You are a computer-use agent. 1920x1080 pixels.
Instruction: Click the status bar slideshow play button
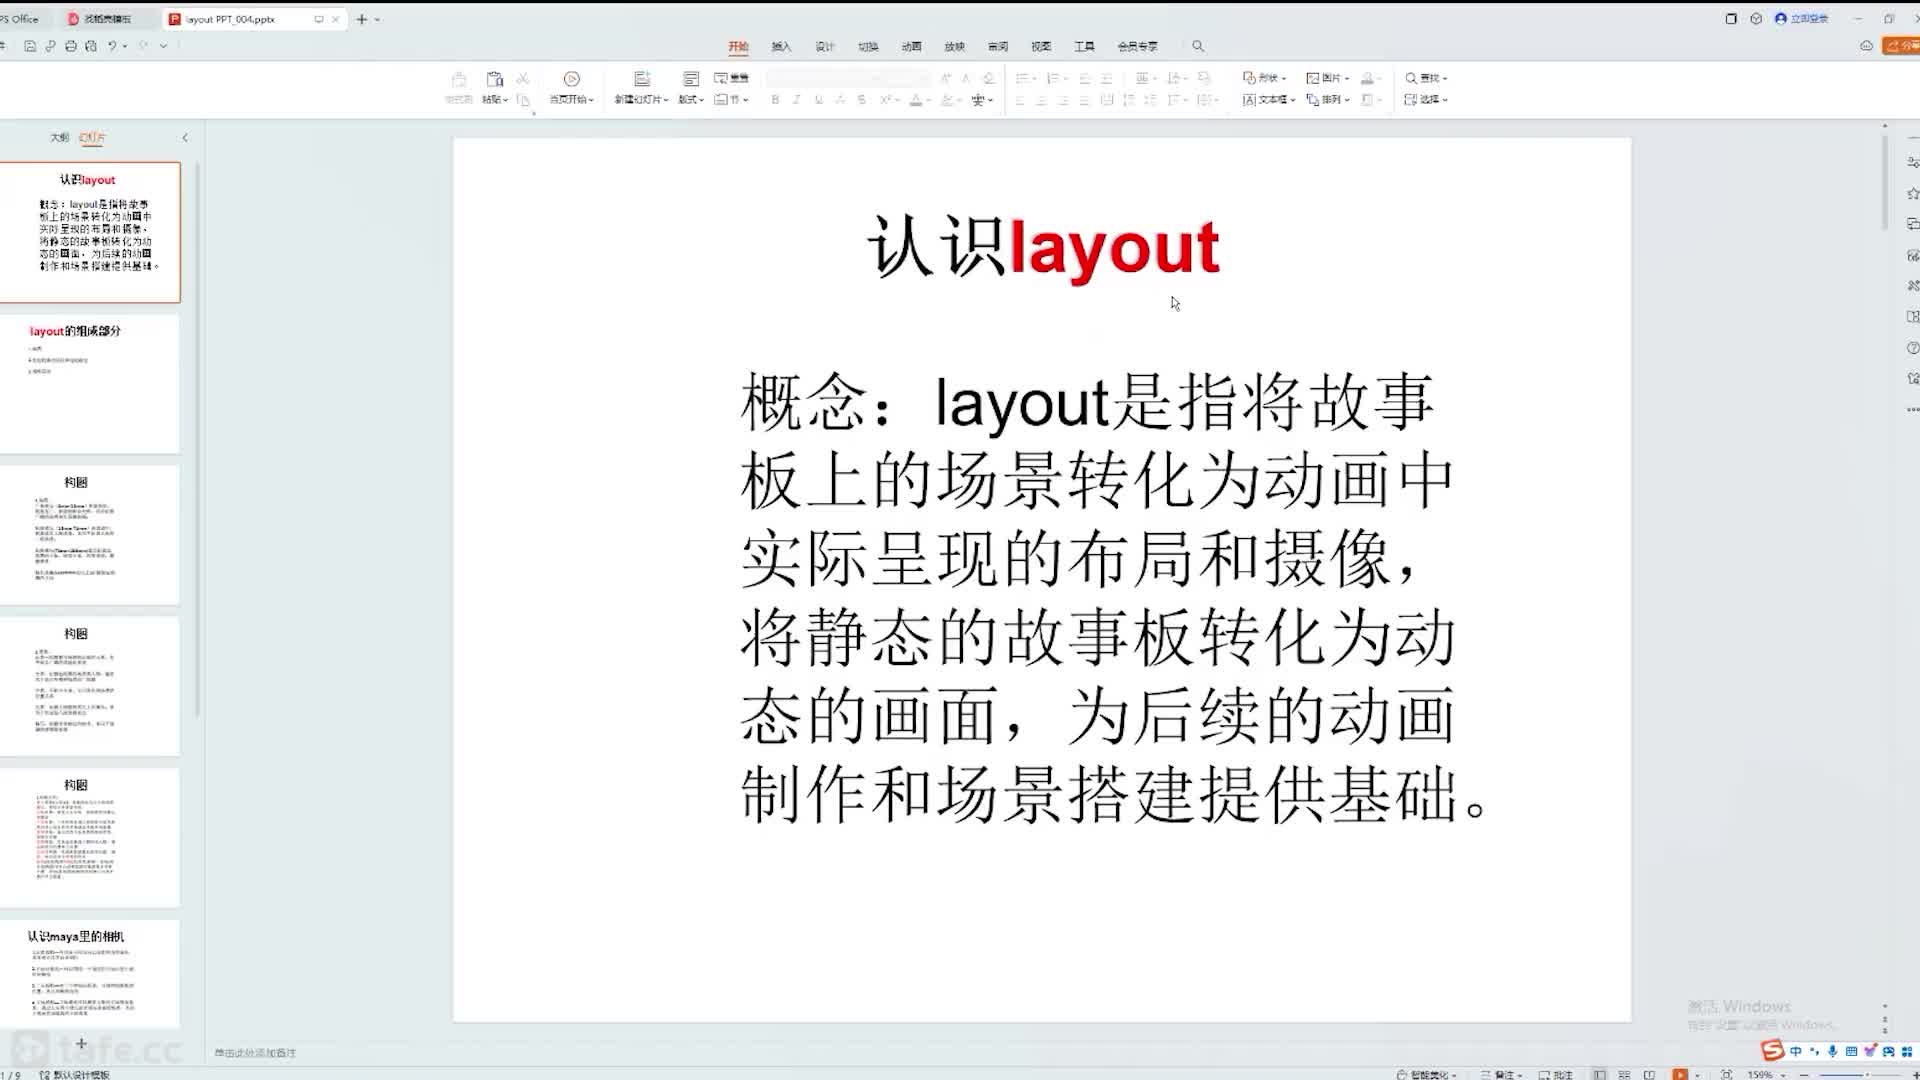coord(1680,1074)
